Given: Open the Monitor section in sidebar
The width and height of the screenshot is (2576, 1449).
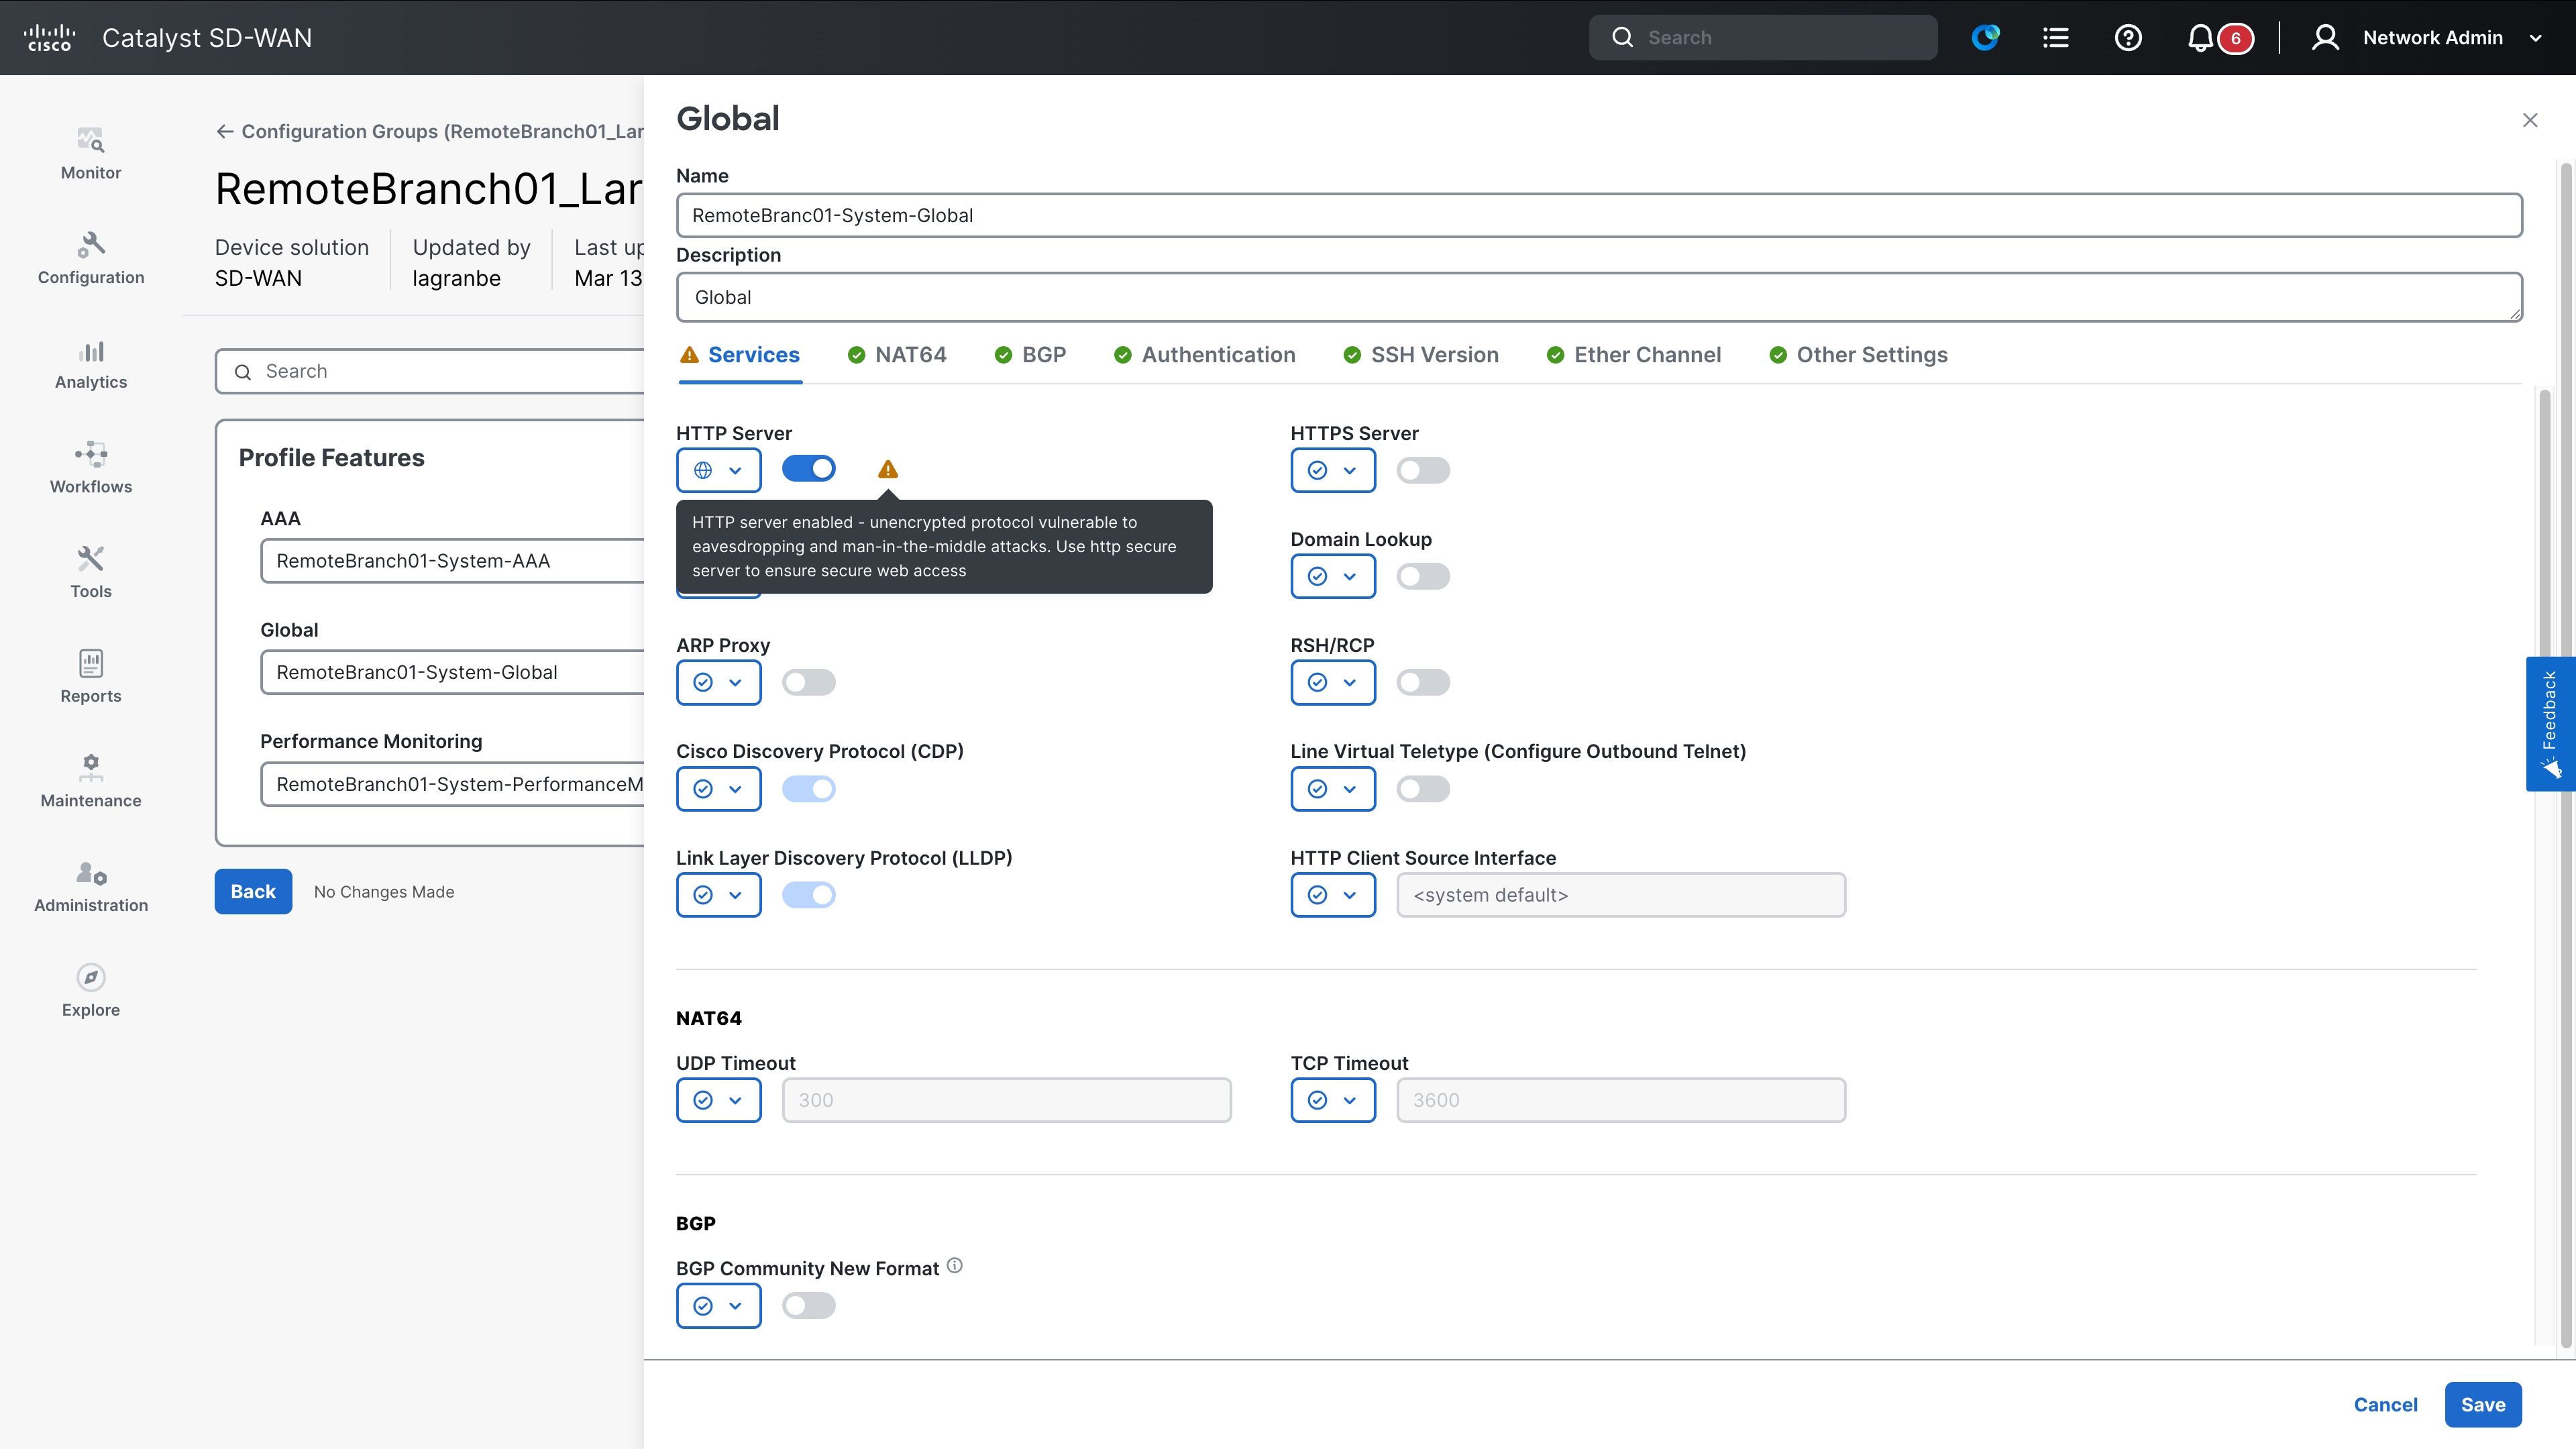Looking at the screenshot, I should click(x=90, y=152).
